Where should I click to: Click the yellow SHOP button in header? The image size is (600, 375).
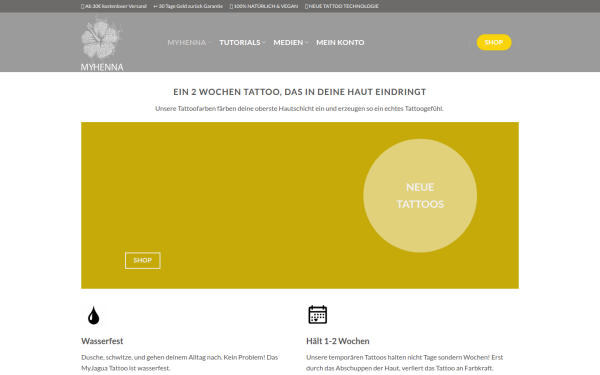[494, 42]
